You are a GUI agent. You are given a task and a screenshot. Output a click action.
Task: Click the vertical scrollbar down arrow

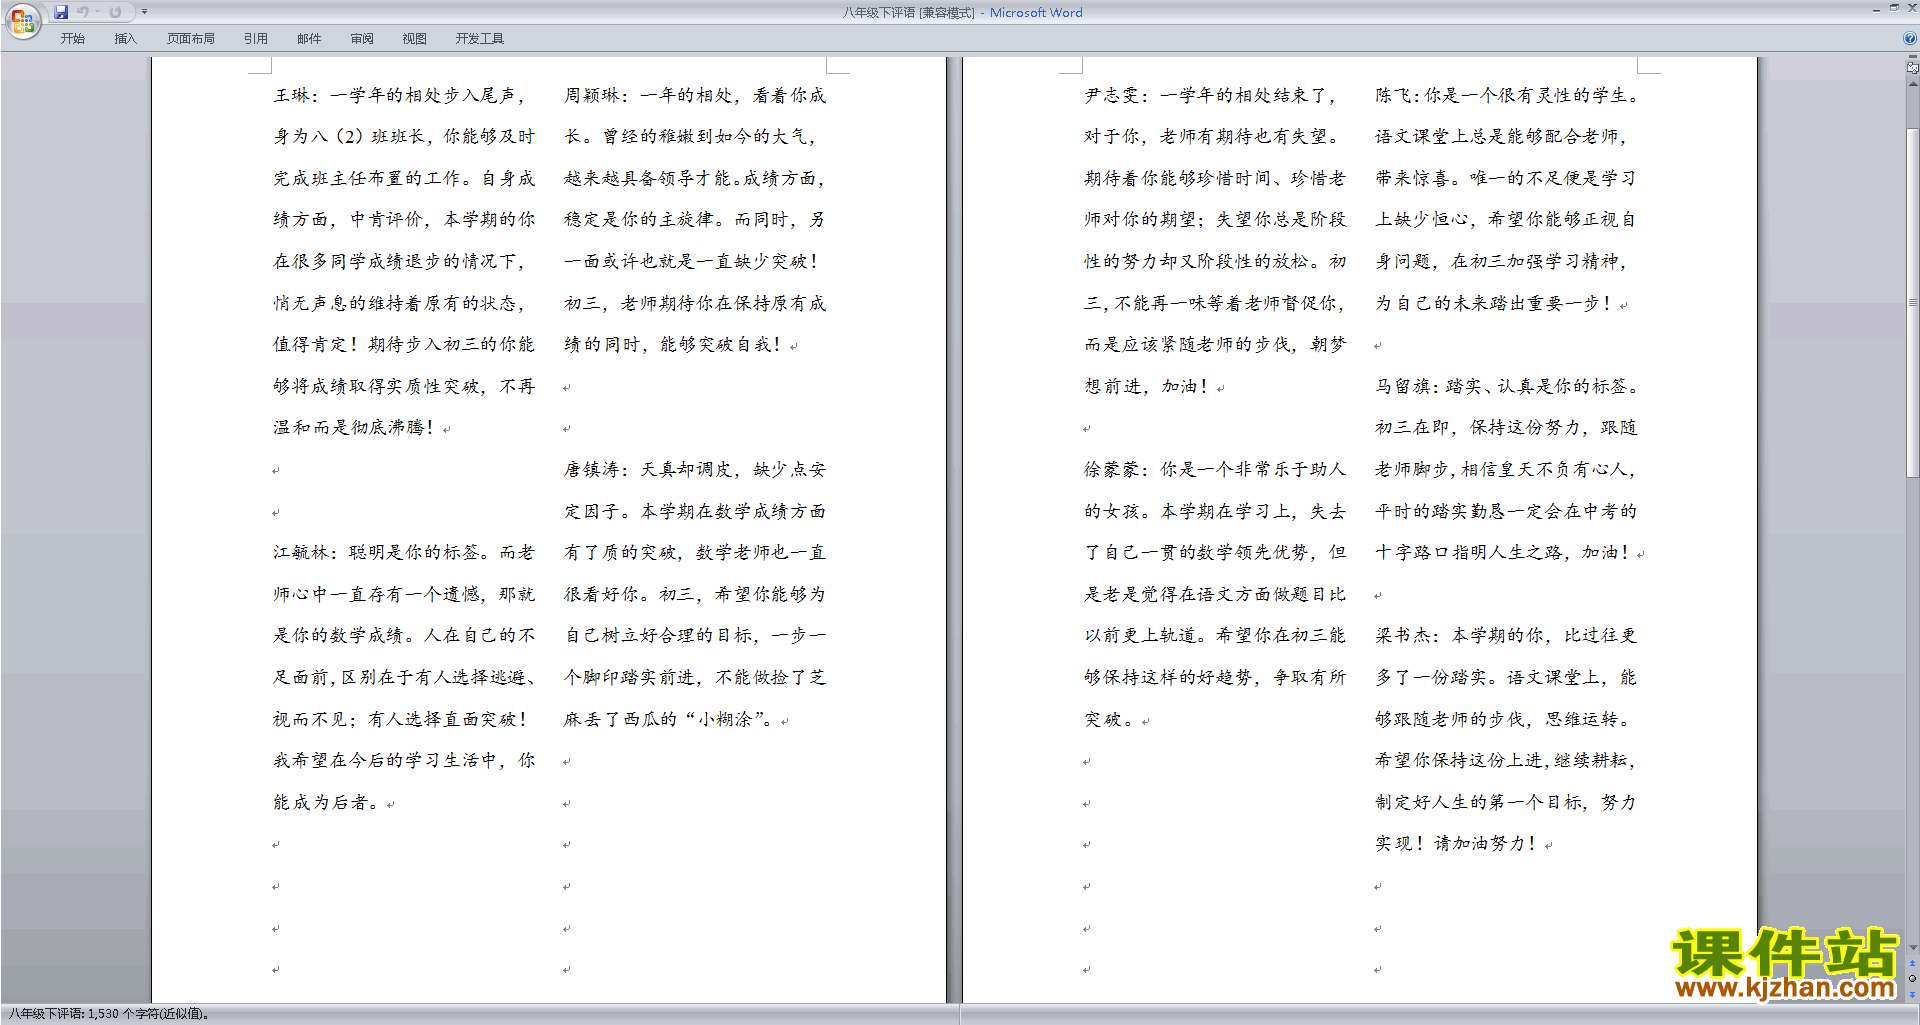coord(1912,948)
